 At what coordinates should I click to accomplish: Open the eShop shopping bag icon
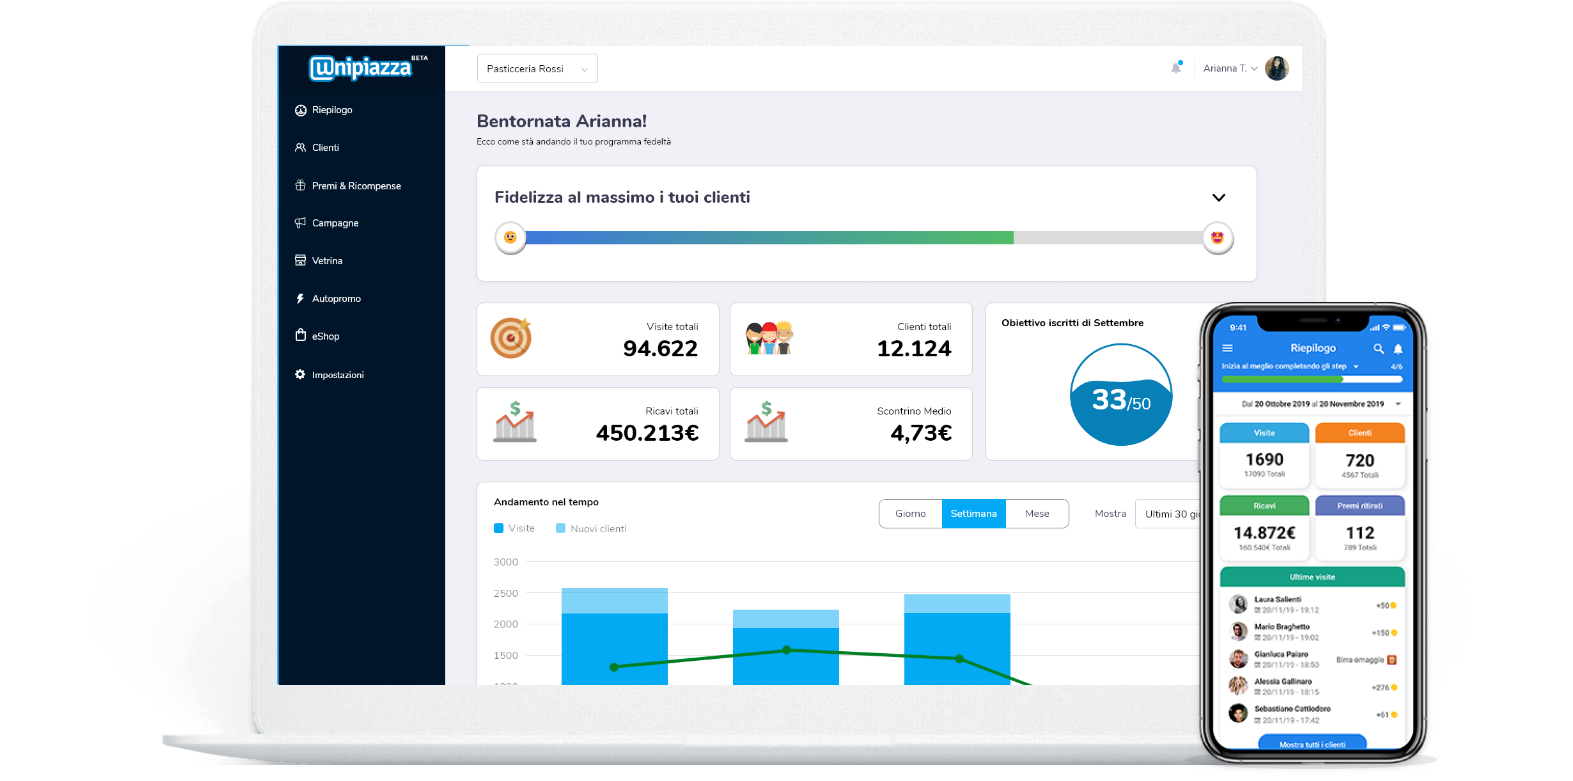pos(300,336)
